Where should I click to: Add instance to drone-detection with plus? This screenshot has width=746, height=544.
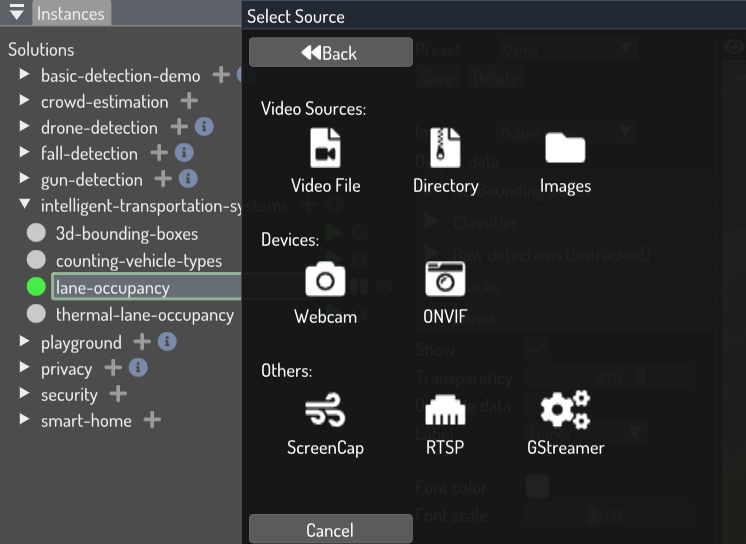point(179,127)
